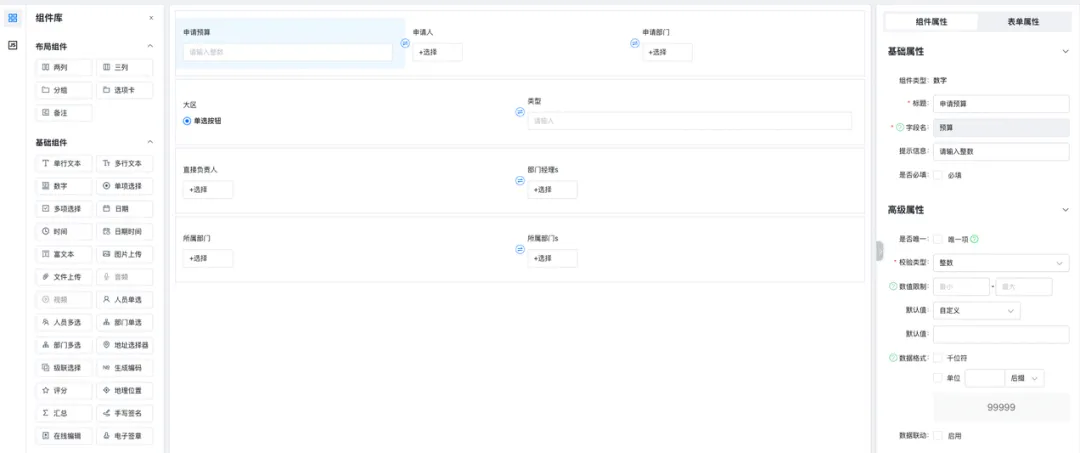Click +选择 under 直接负责人

tap(208, 190)
